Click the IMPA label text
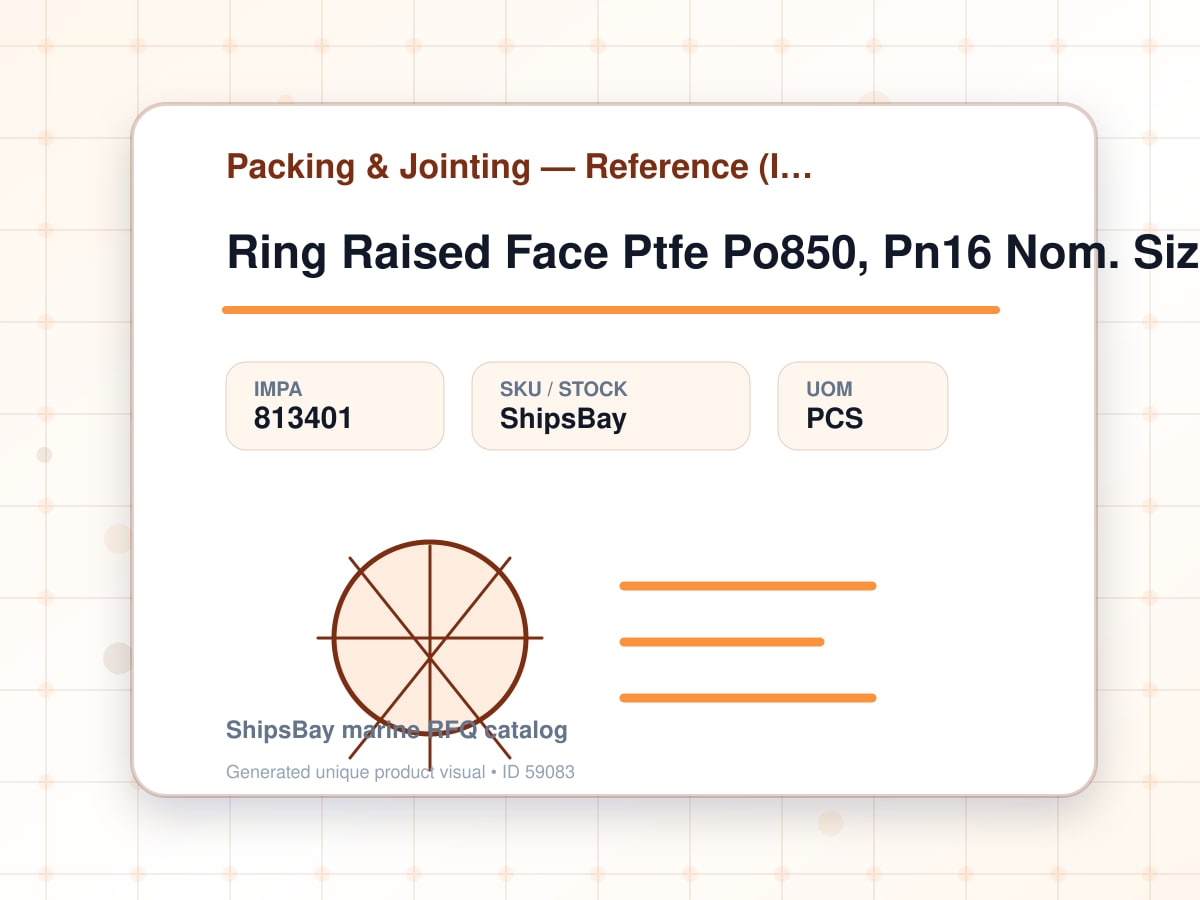 [x=278, y=389]
